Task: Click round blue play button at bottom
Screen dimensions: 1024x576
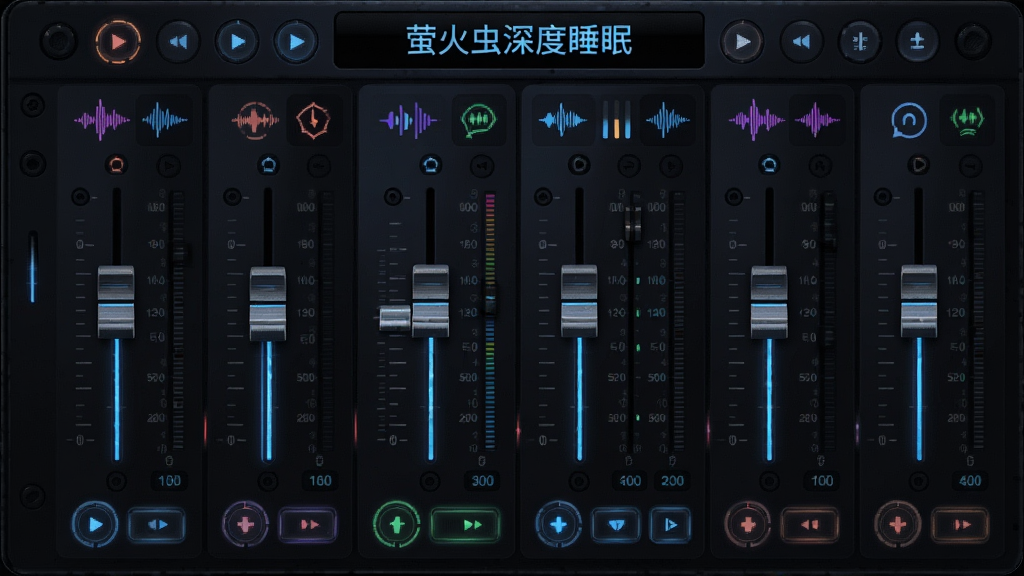Action: (x=95, y=524)
